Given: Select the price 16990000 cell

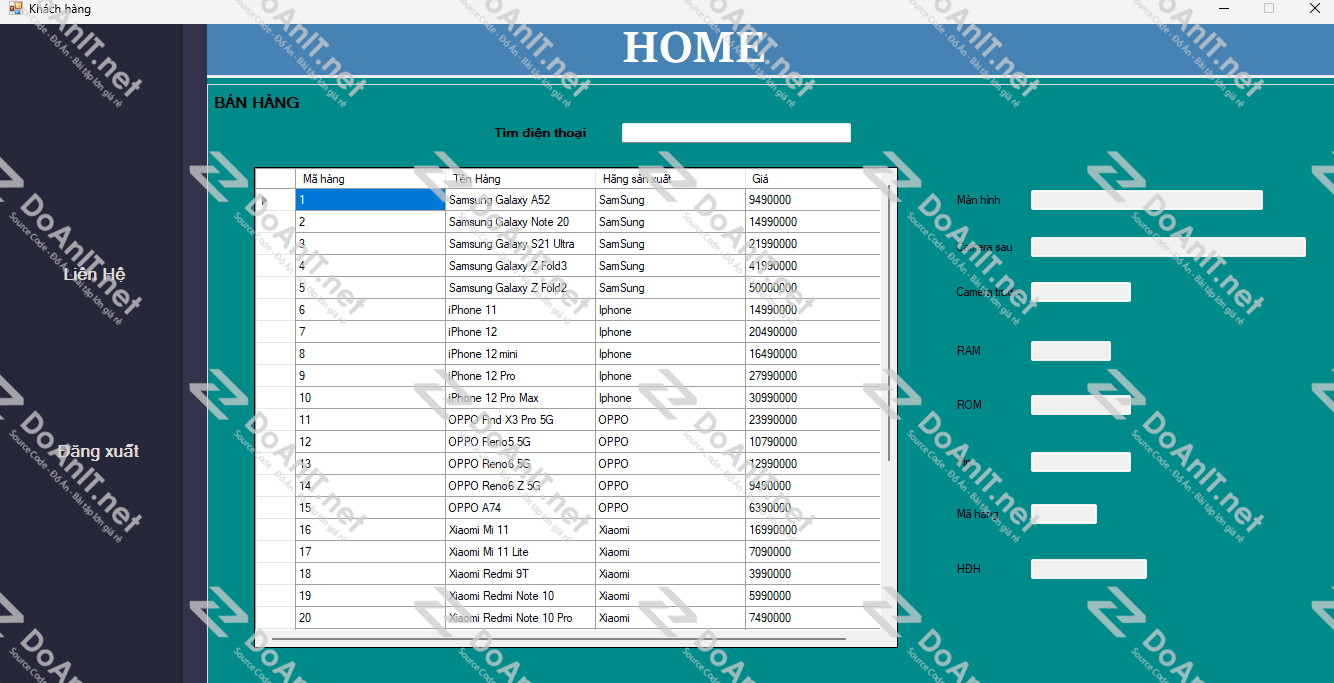Looking at the screenshot, I should point(813,530).
